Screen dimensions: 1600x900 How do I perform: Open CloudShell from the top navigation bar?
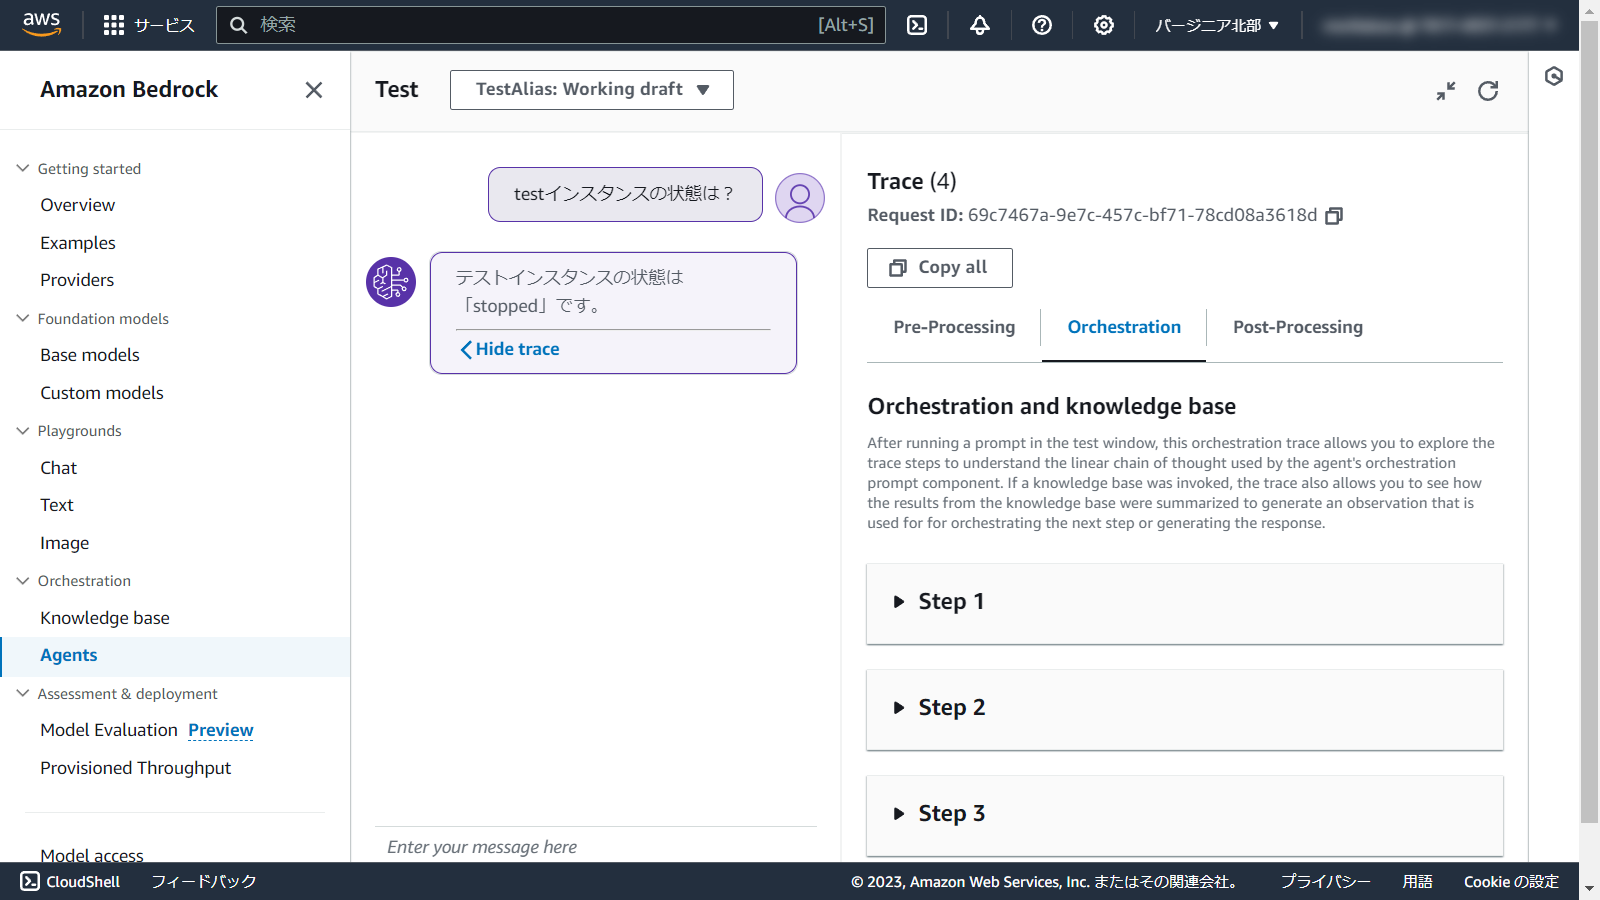point(917,25)
